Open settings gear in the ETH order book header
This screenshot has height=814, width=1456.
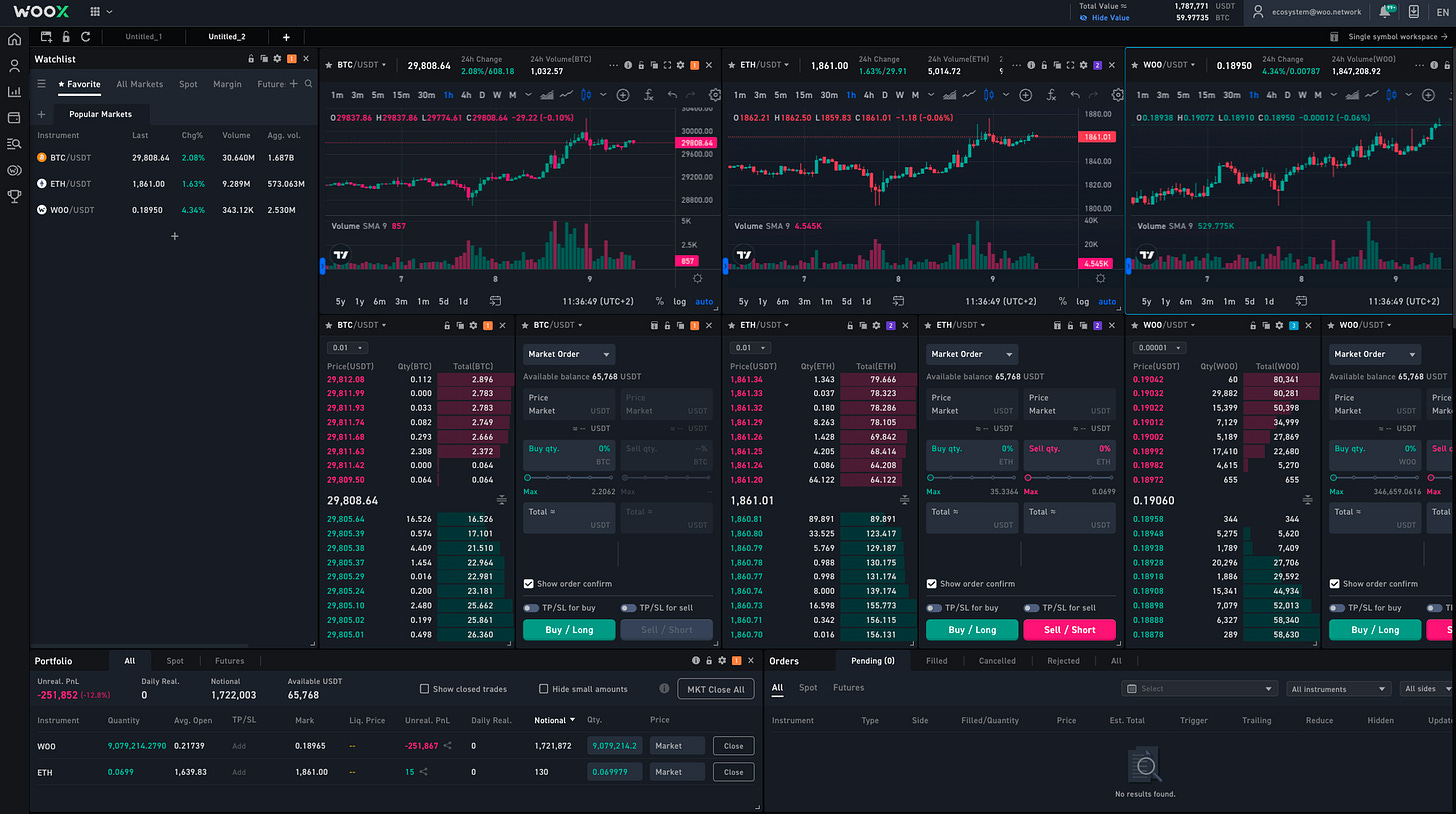click(x=877, y=325)
